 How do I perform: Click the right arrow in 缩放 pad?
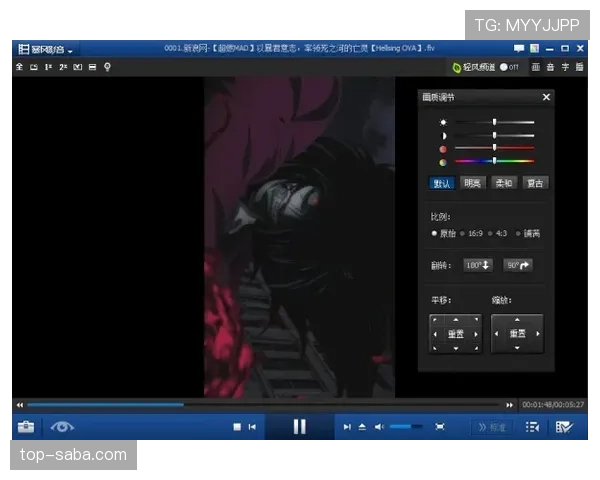538,334
